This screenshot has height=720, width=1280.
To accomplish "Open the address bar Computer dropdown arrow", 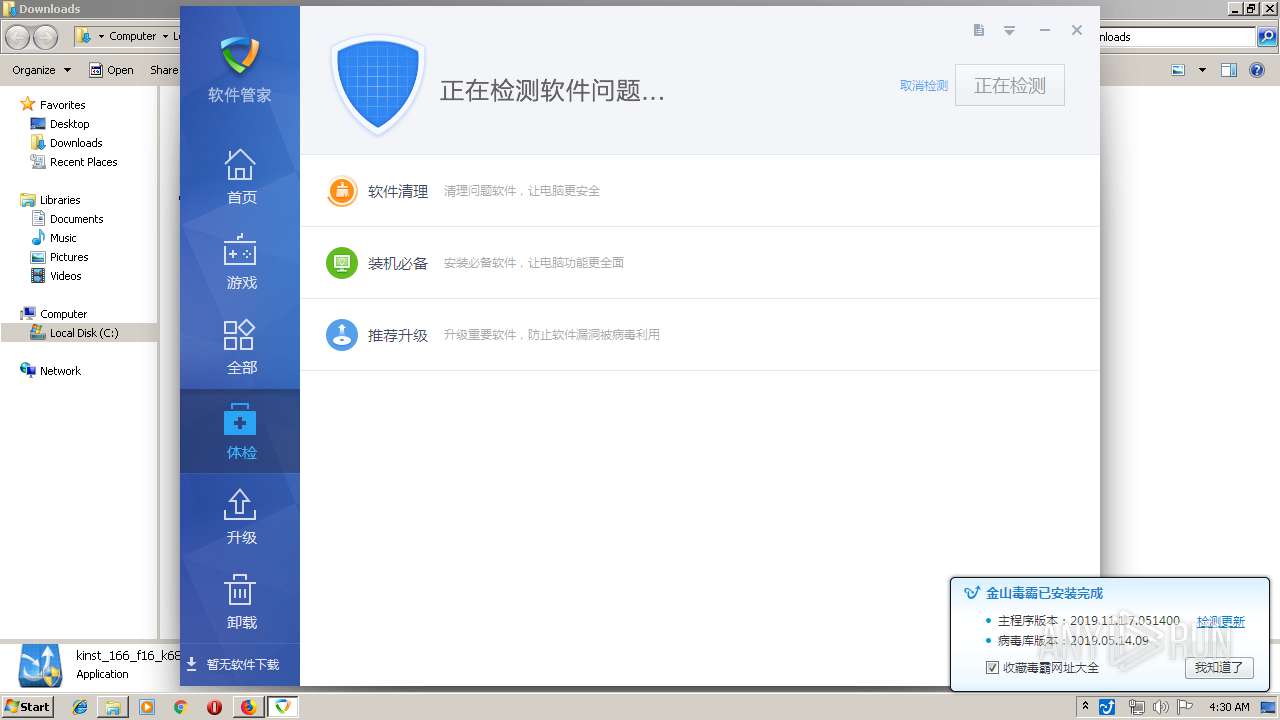I will pyautogui.click(x=164, y=37).
